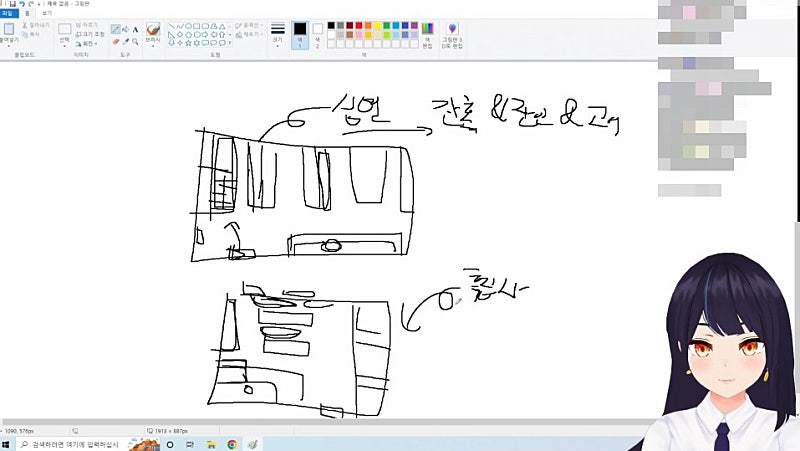Open Task View on the taskbar

click(190, 445)
